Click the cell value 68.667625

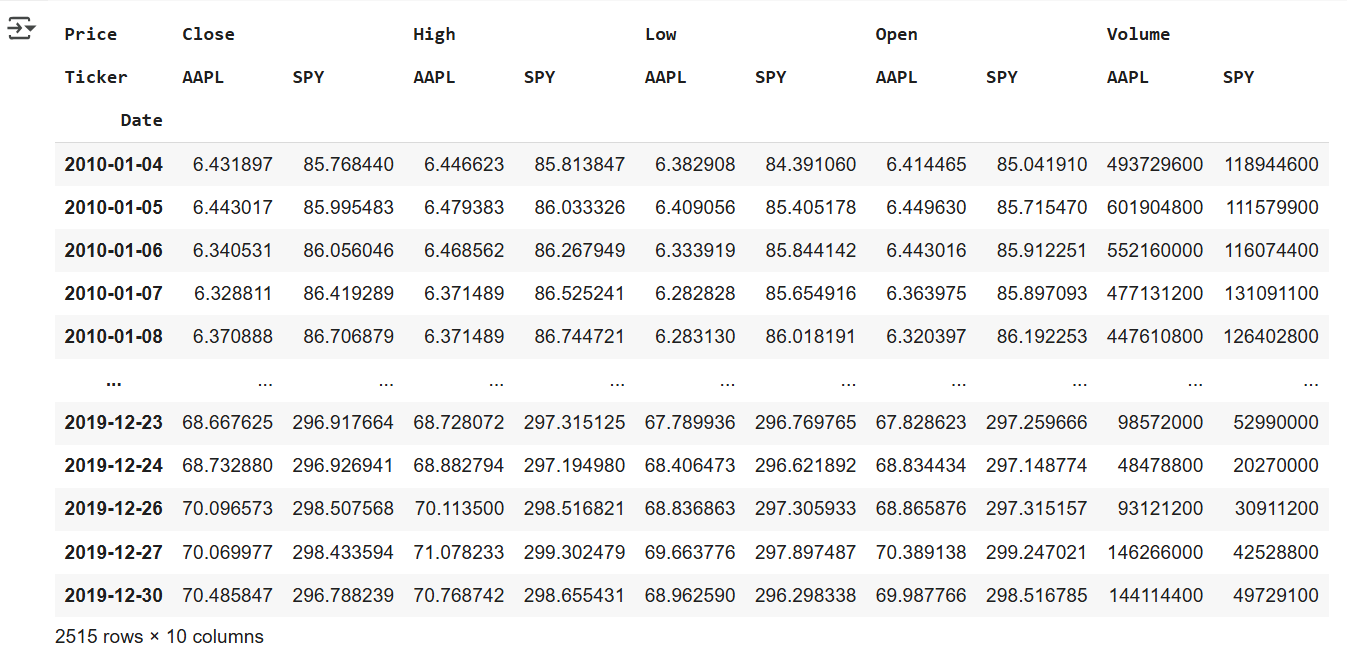[x=227, y=423]
